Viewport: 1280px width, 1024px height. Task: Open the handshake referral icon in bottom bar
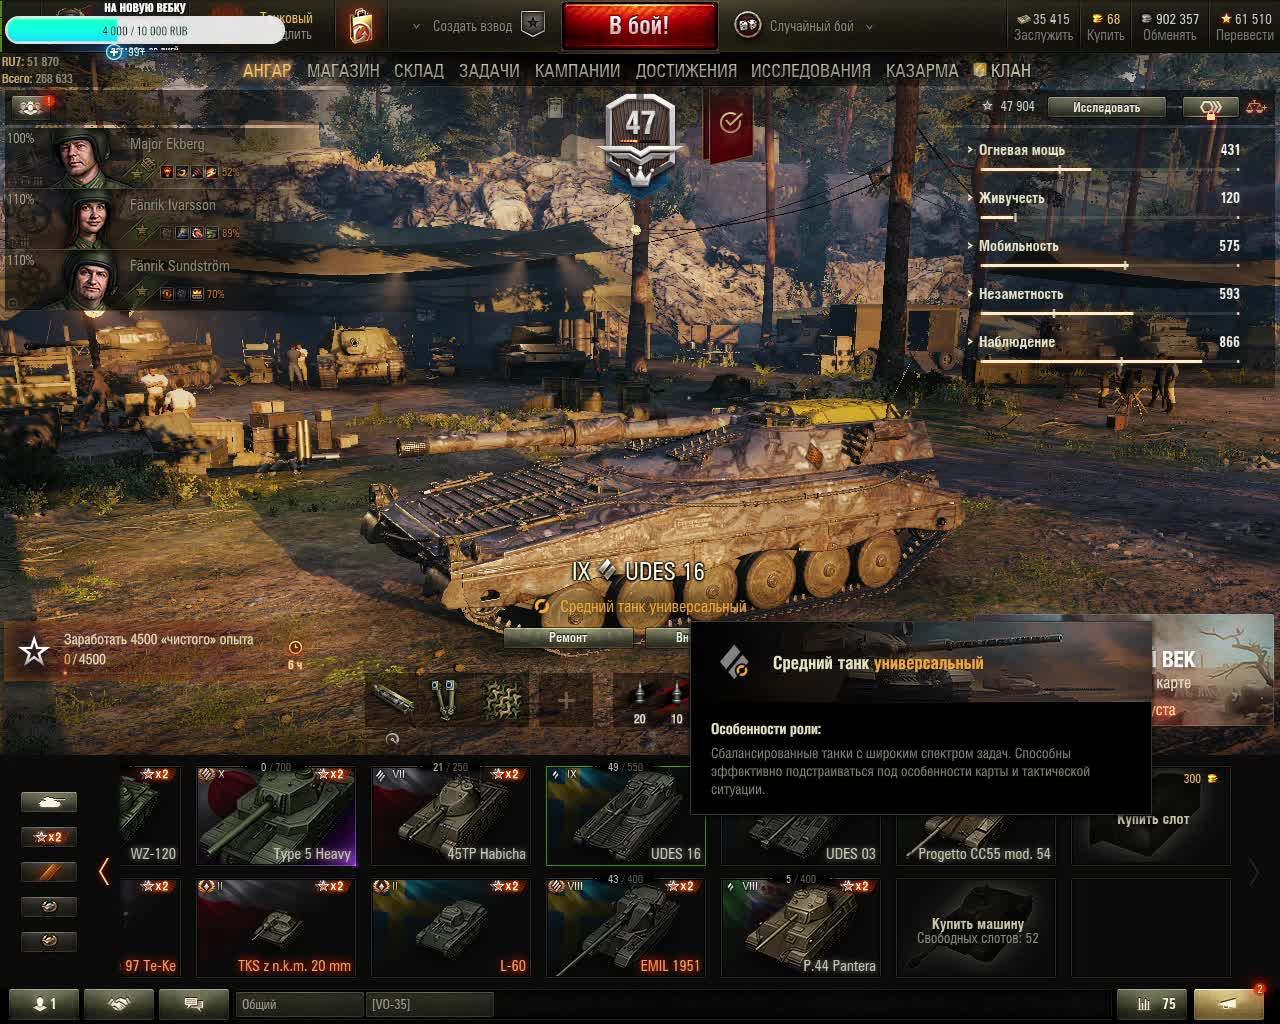tap(119, 1004)
